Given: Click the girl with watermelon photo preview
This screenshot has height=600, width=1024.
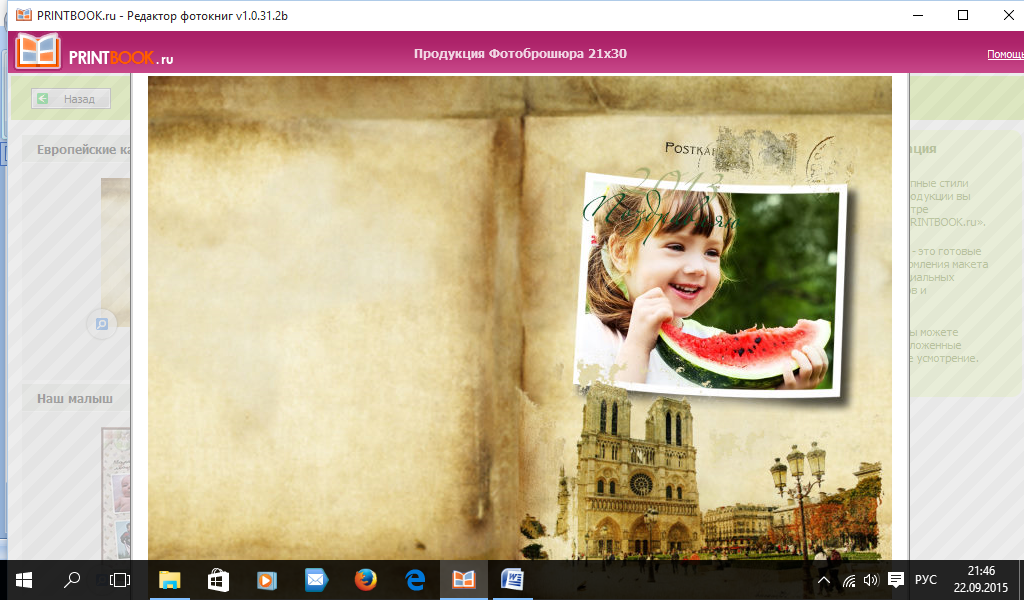Looking at the screenshot, I should (x=711, y=285).
